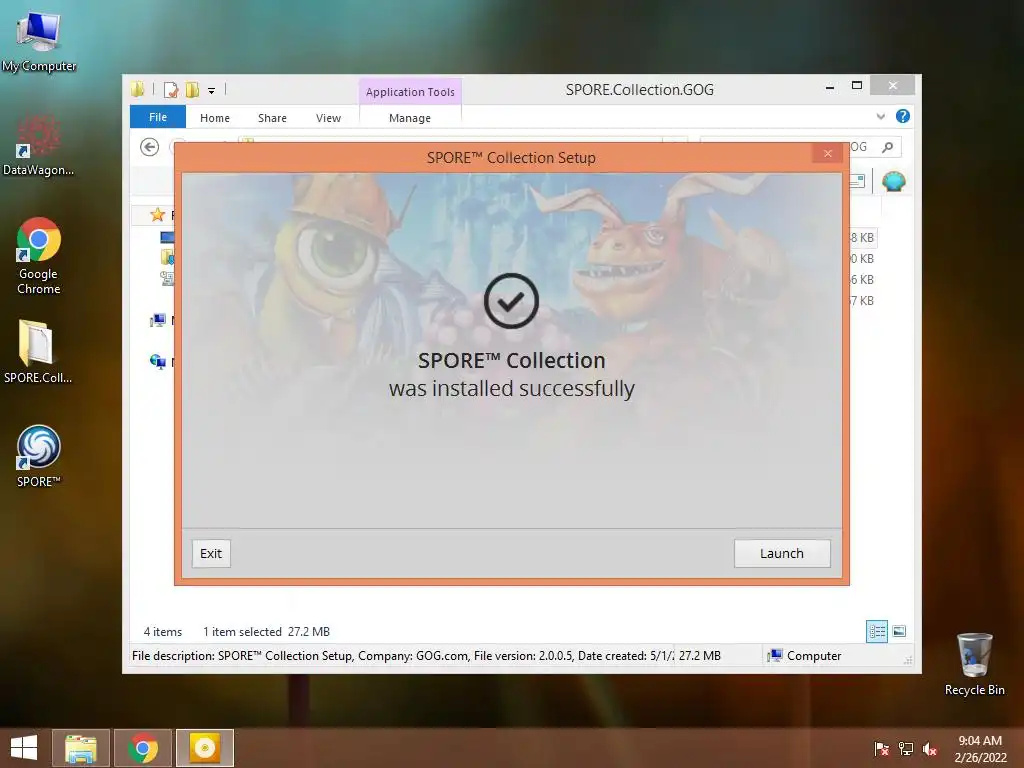
Task: Open the Share ribbon tab
Action: [272, 118]
